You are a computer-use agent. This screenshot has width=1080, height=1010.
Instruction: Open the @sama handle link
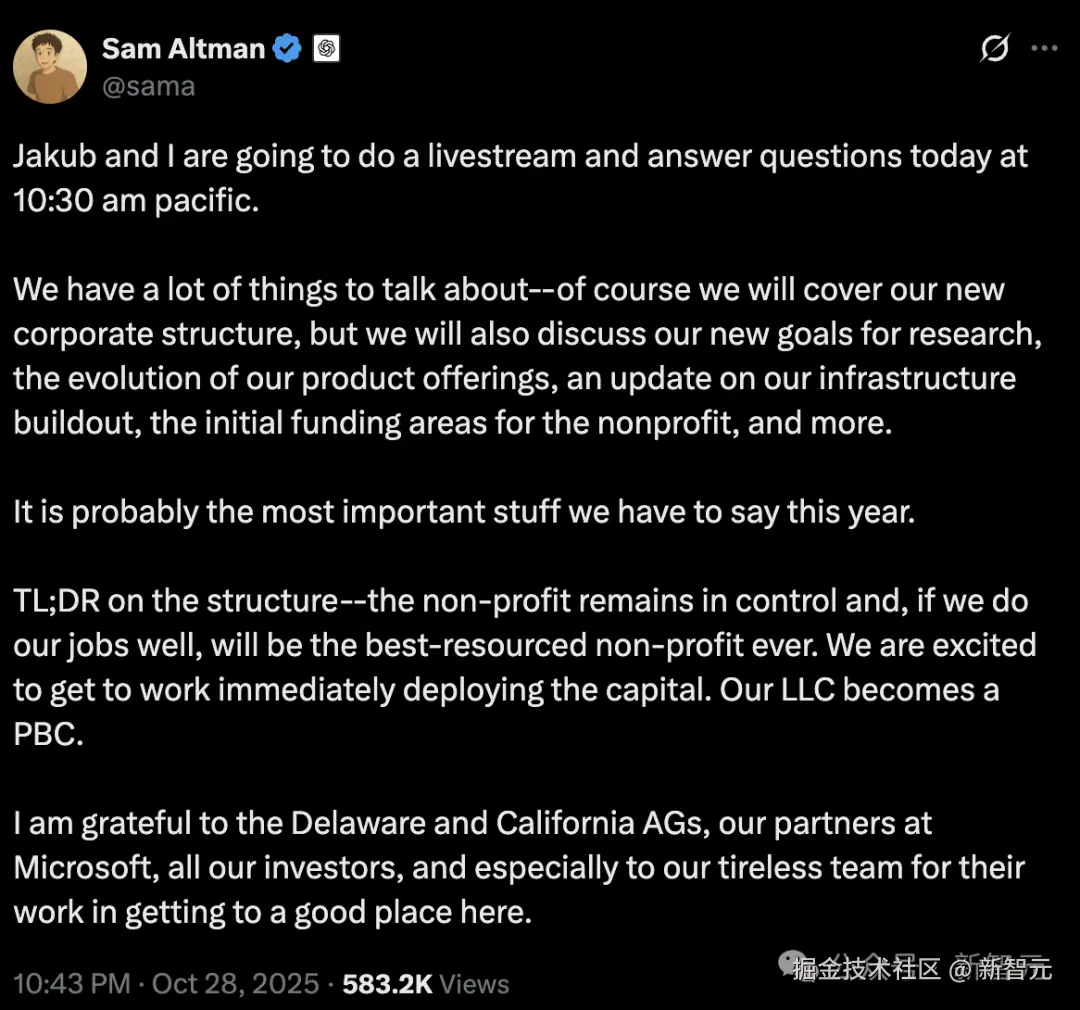(148, 86)
